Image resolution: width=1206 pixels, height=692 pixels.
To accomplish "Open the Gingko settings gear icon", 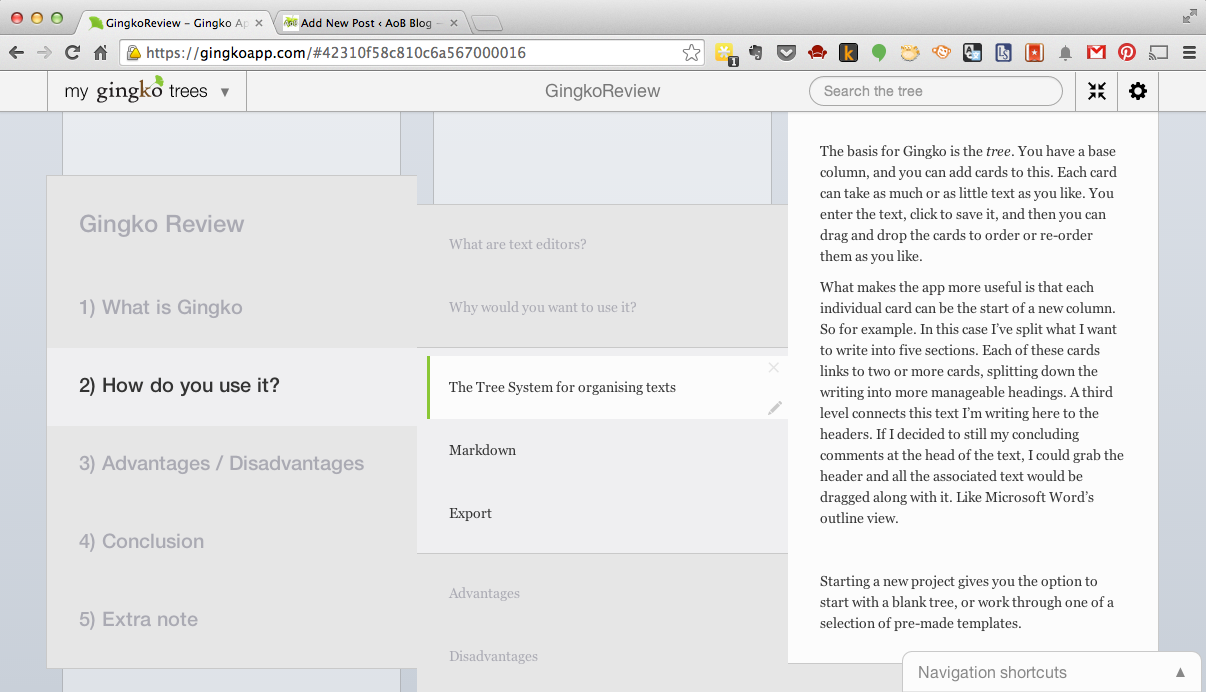I will (x=1137, y=91).
